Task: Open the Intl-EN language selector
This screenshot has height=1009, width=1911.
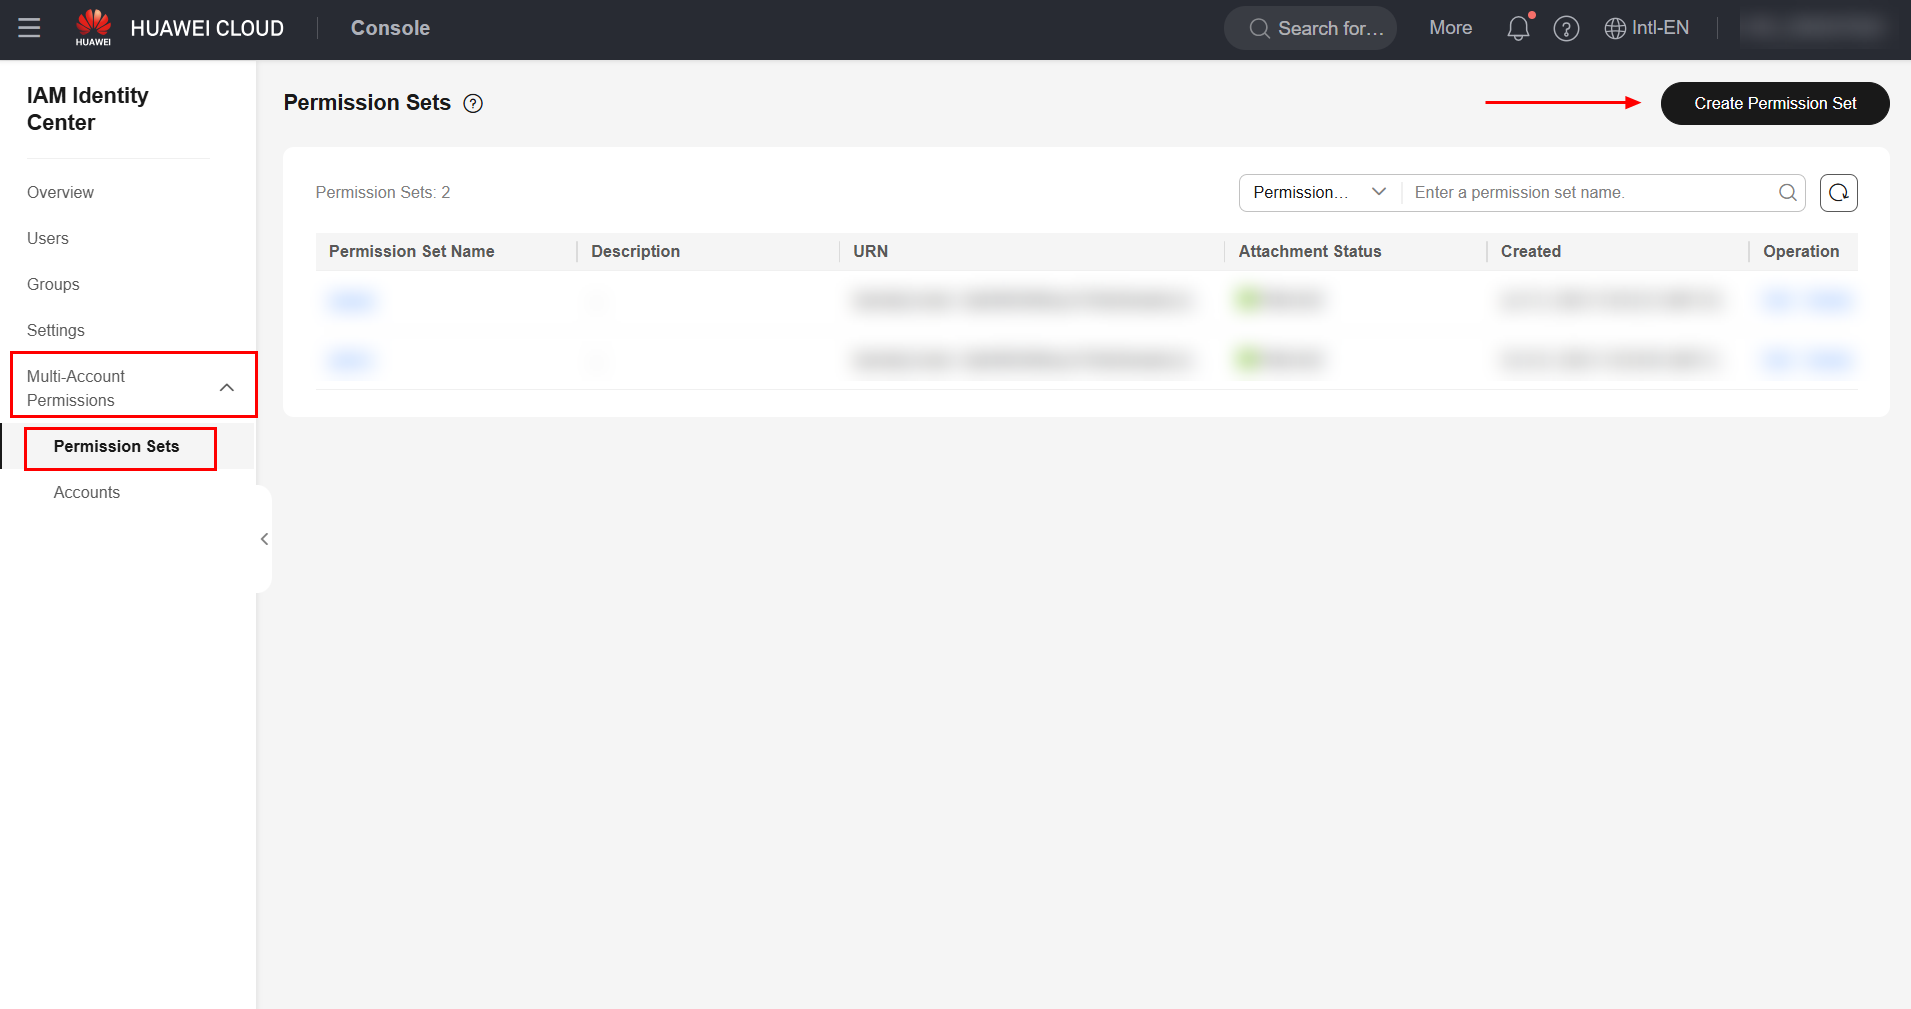Action: 1646,28
